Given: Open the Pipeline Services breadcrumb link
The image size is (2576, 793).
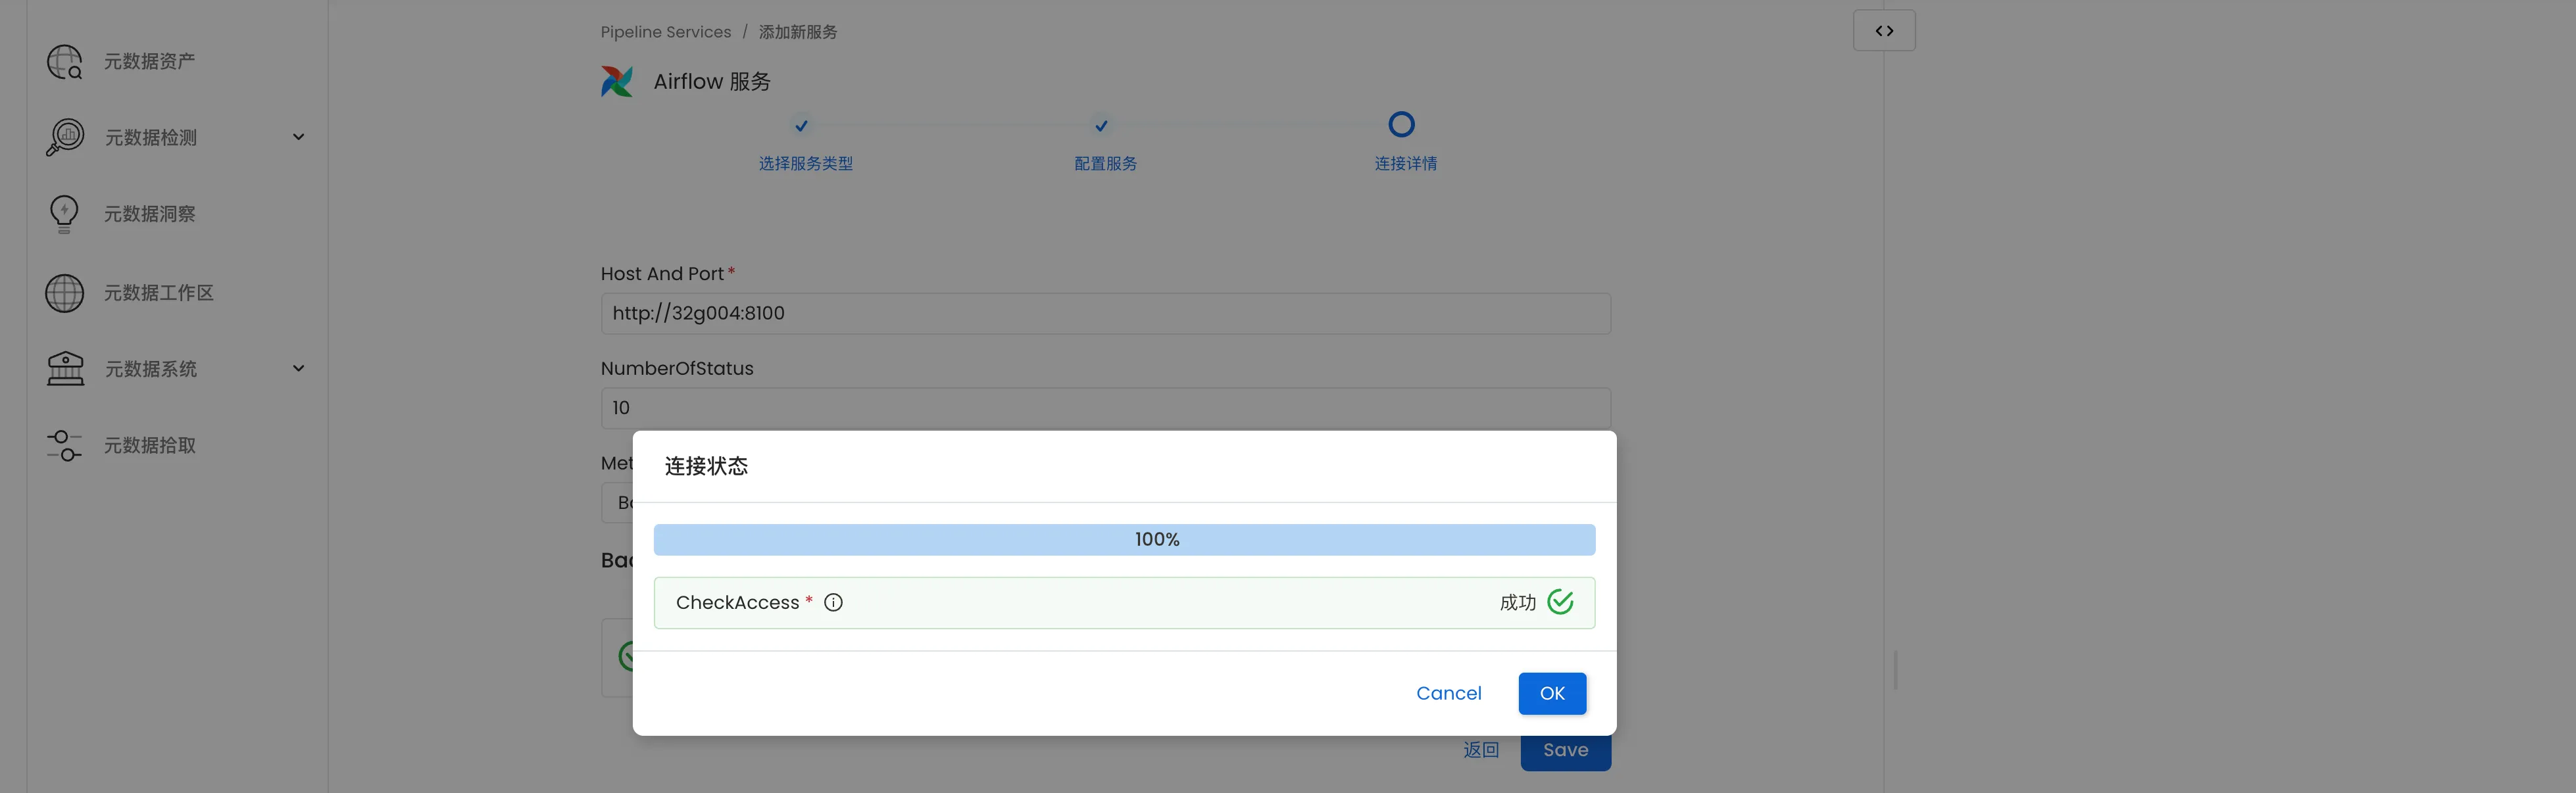Looking at the screenshot, I should click(x=665, y=32).
